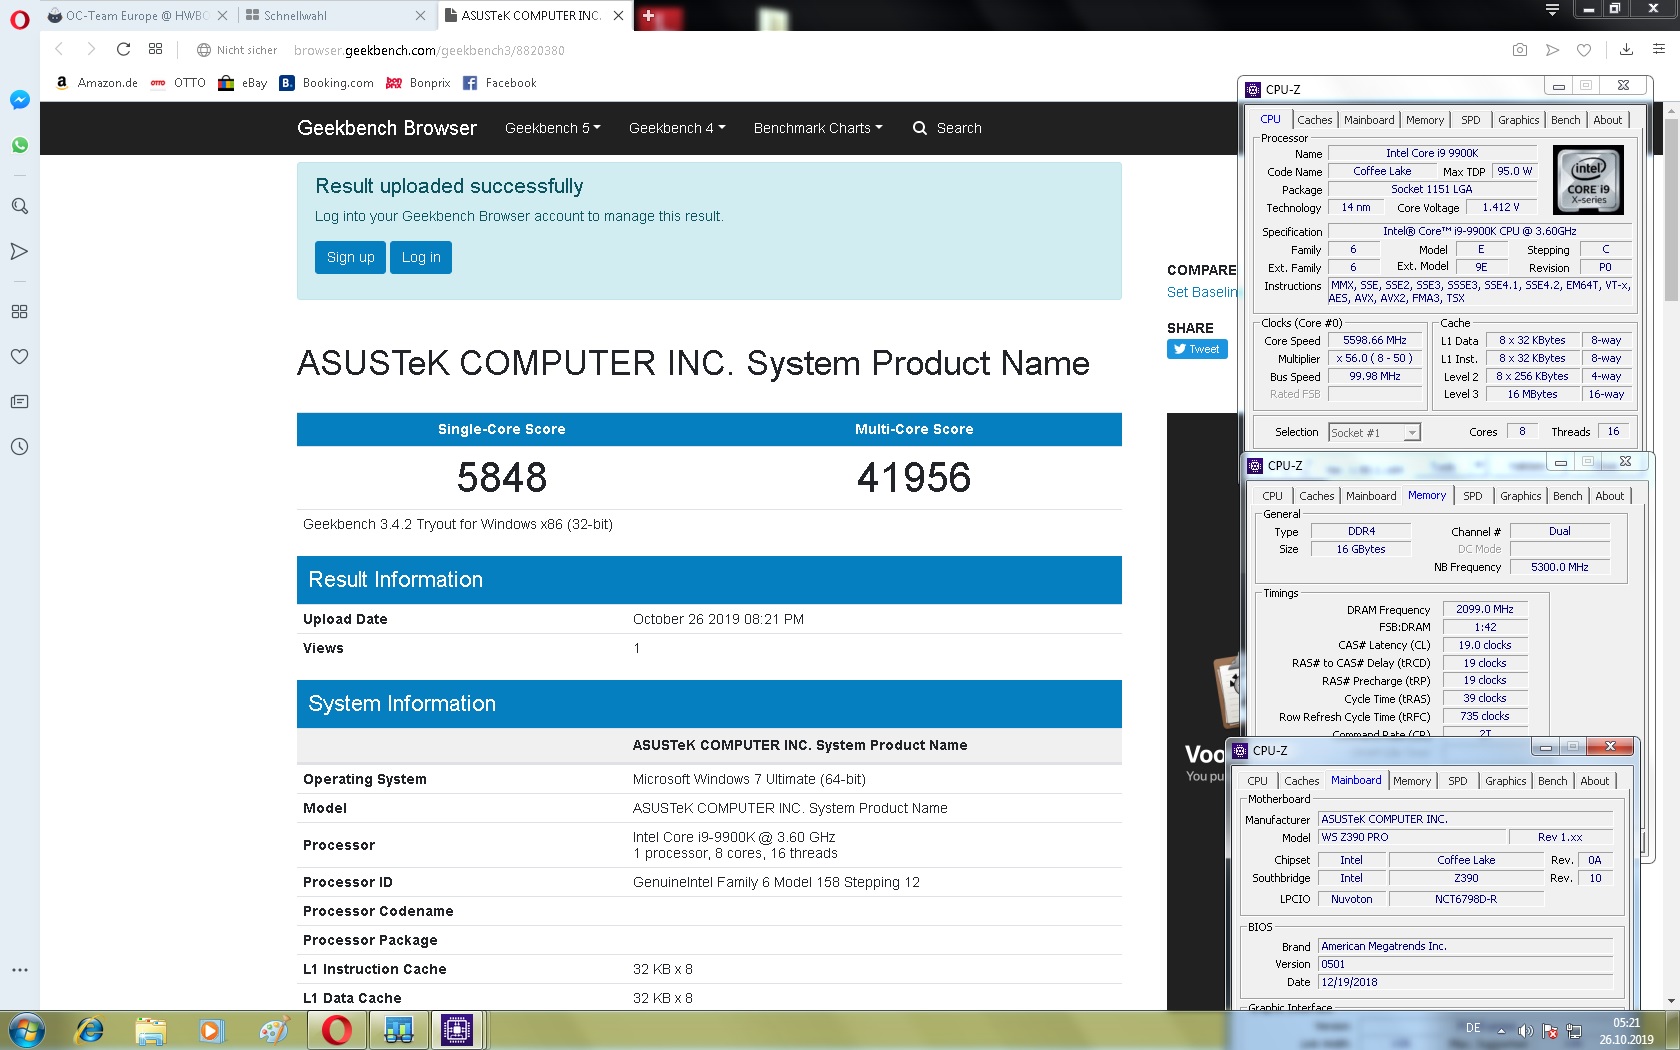Open Easy Setup icon

click(1659, 50)
